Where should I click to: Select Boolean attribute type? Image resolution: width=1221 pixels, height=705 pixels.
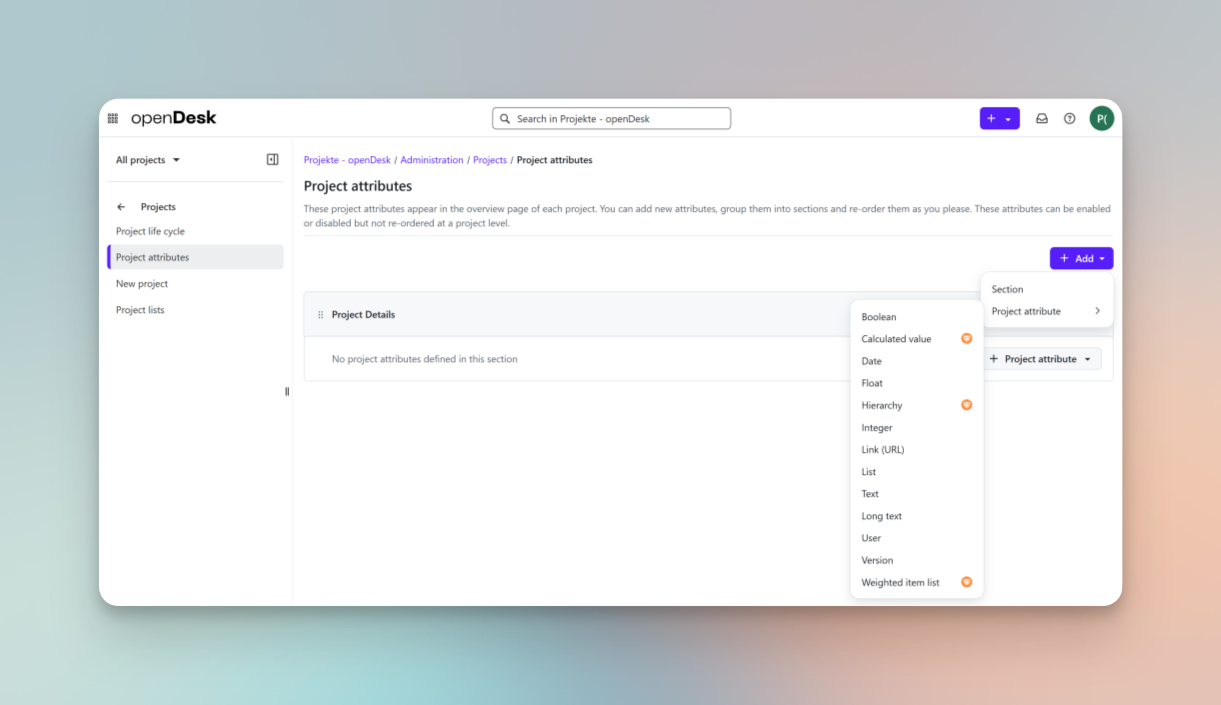(878, 316)
